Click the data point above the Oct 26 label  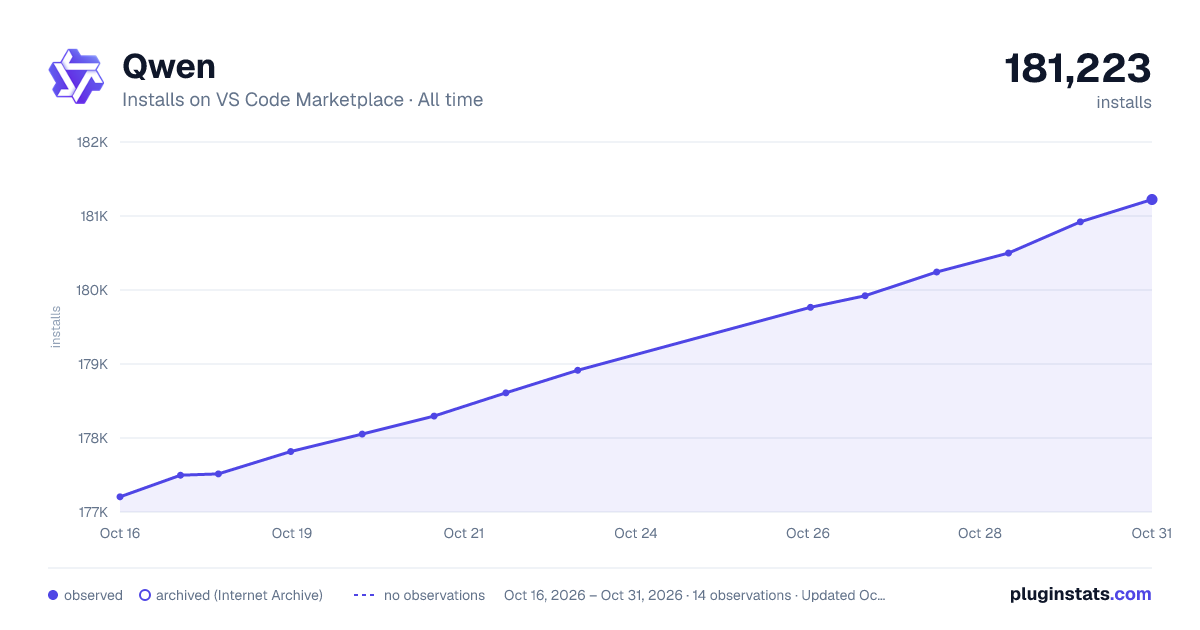(810, 308)
